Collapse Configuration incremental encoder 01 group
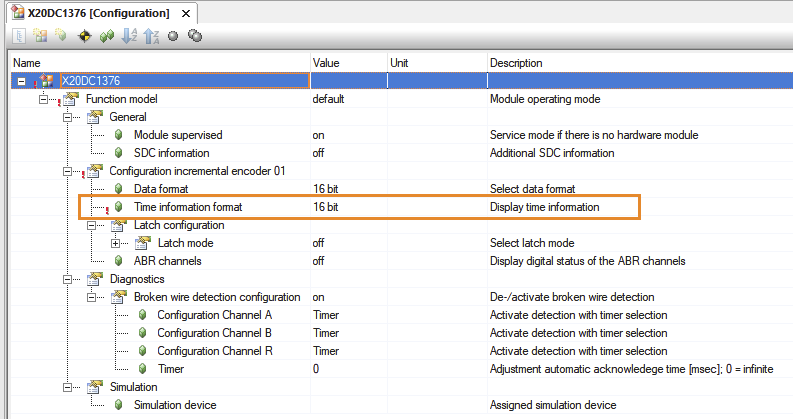 [67, 172]
